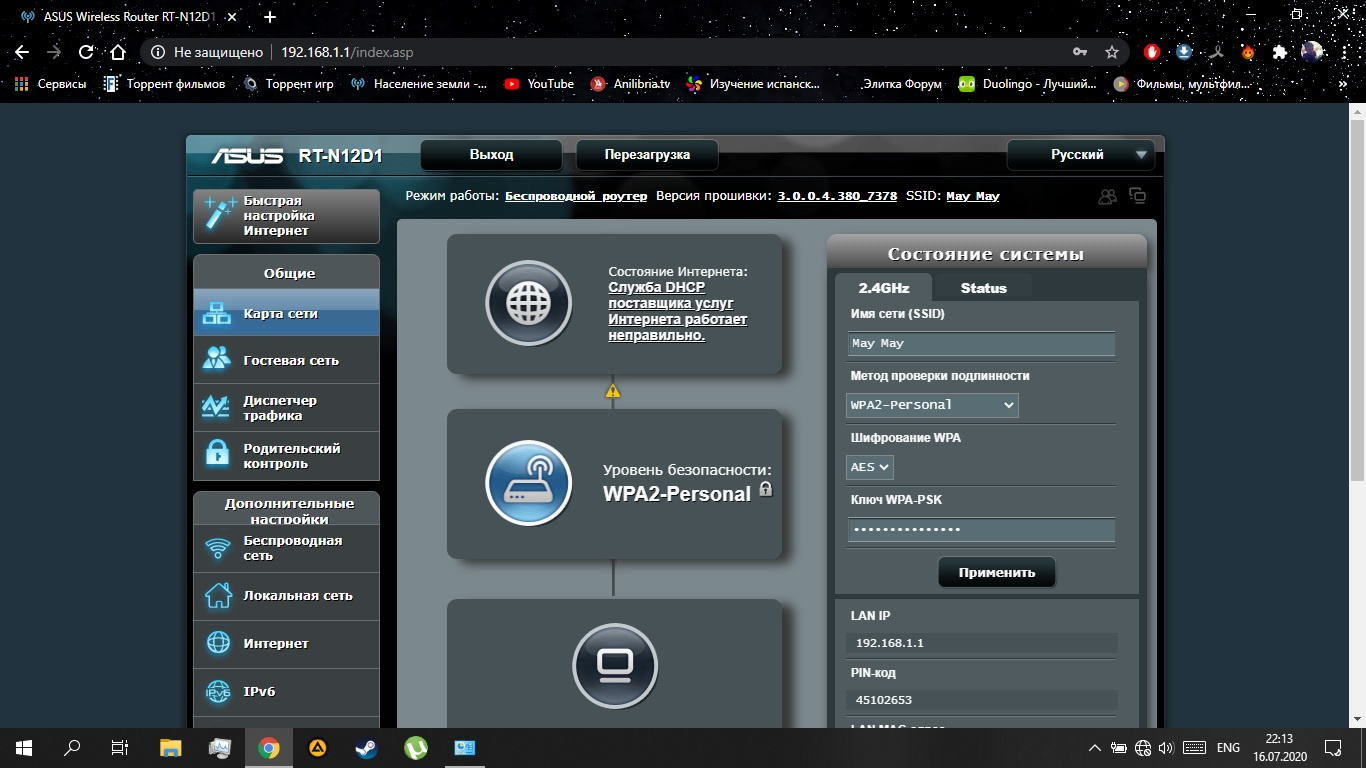Open the Русский language dropdown

pos(1080,155)
